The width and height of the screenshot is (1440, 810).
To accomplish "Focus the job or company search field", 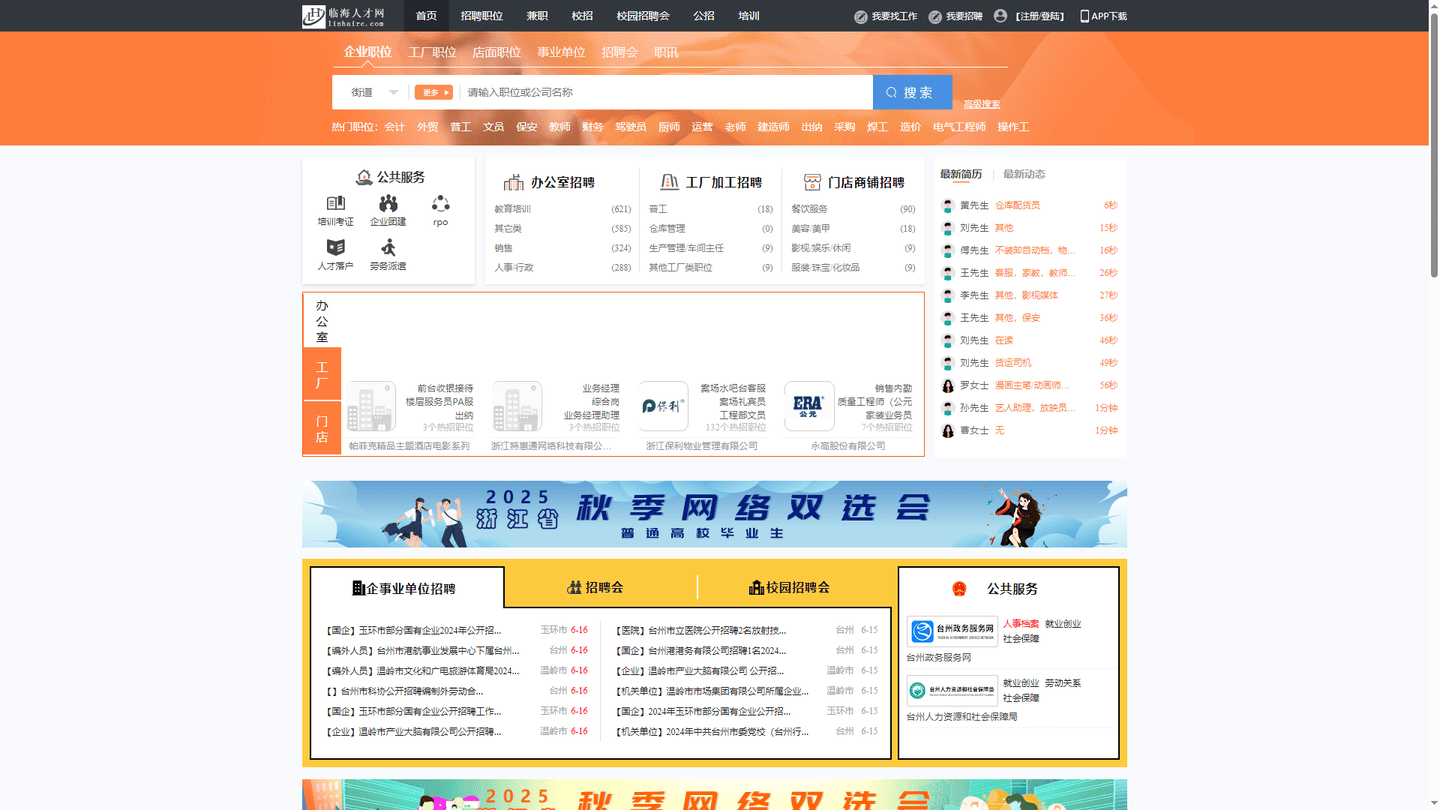I will (x=665, y=92).
